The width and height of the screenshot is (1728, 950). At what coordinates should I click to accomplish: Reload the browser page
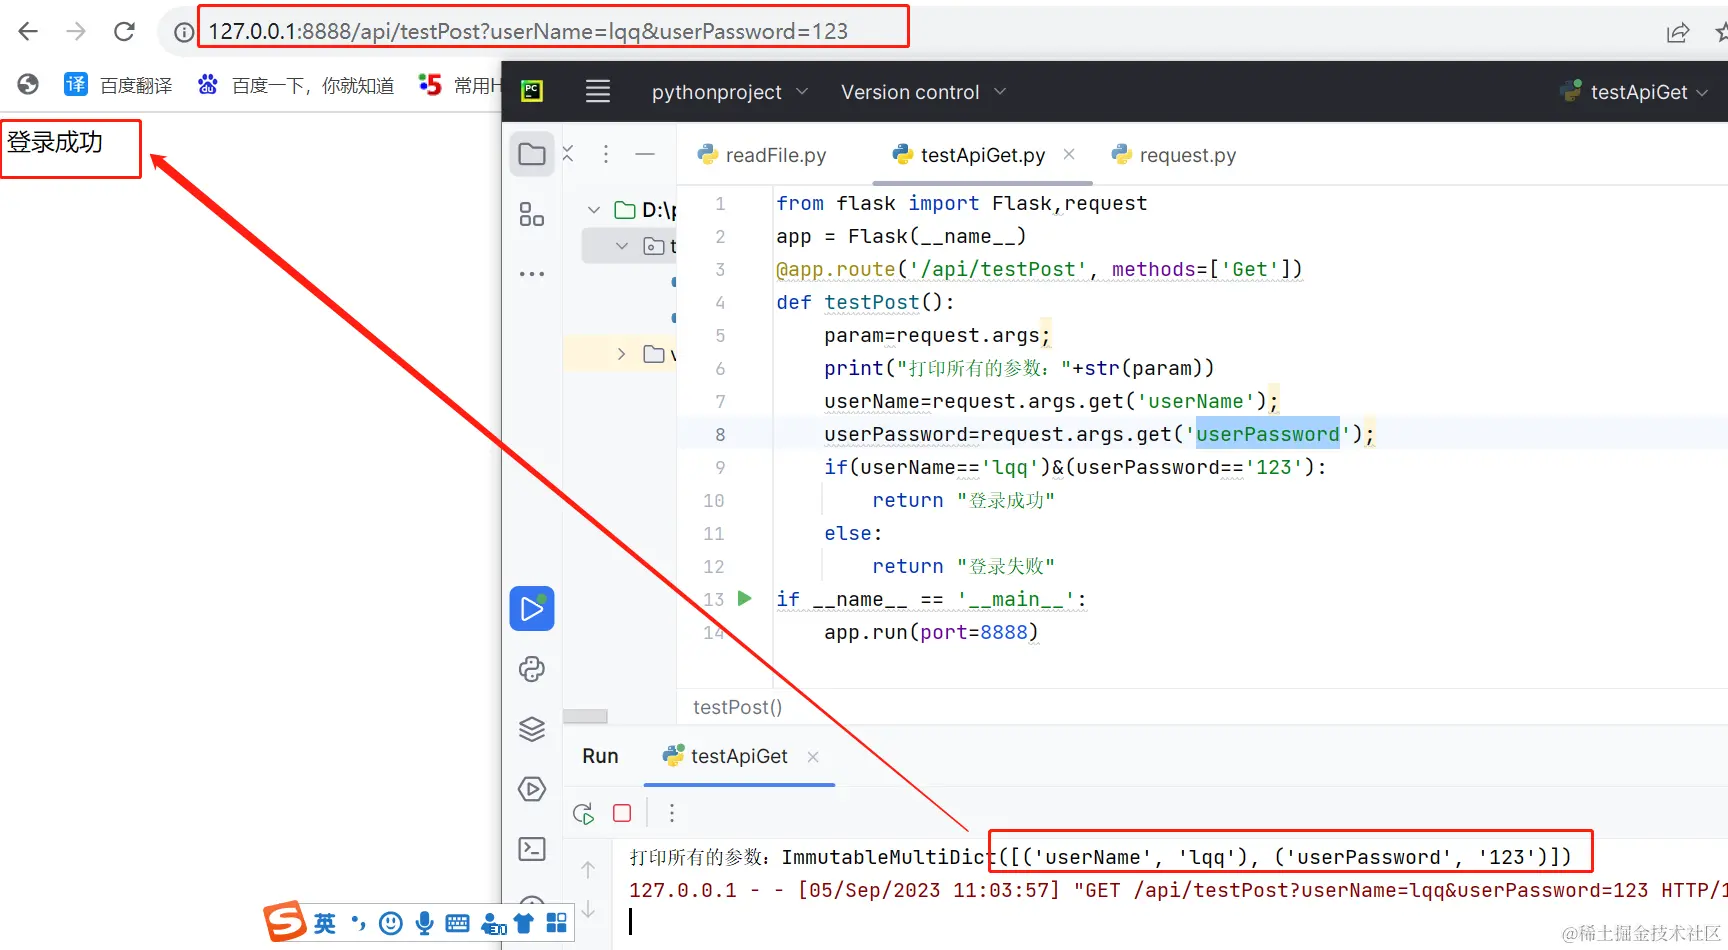(x=124, y=31)
